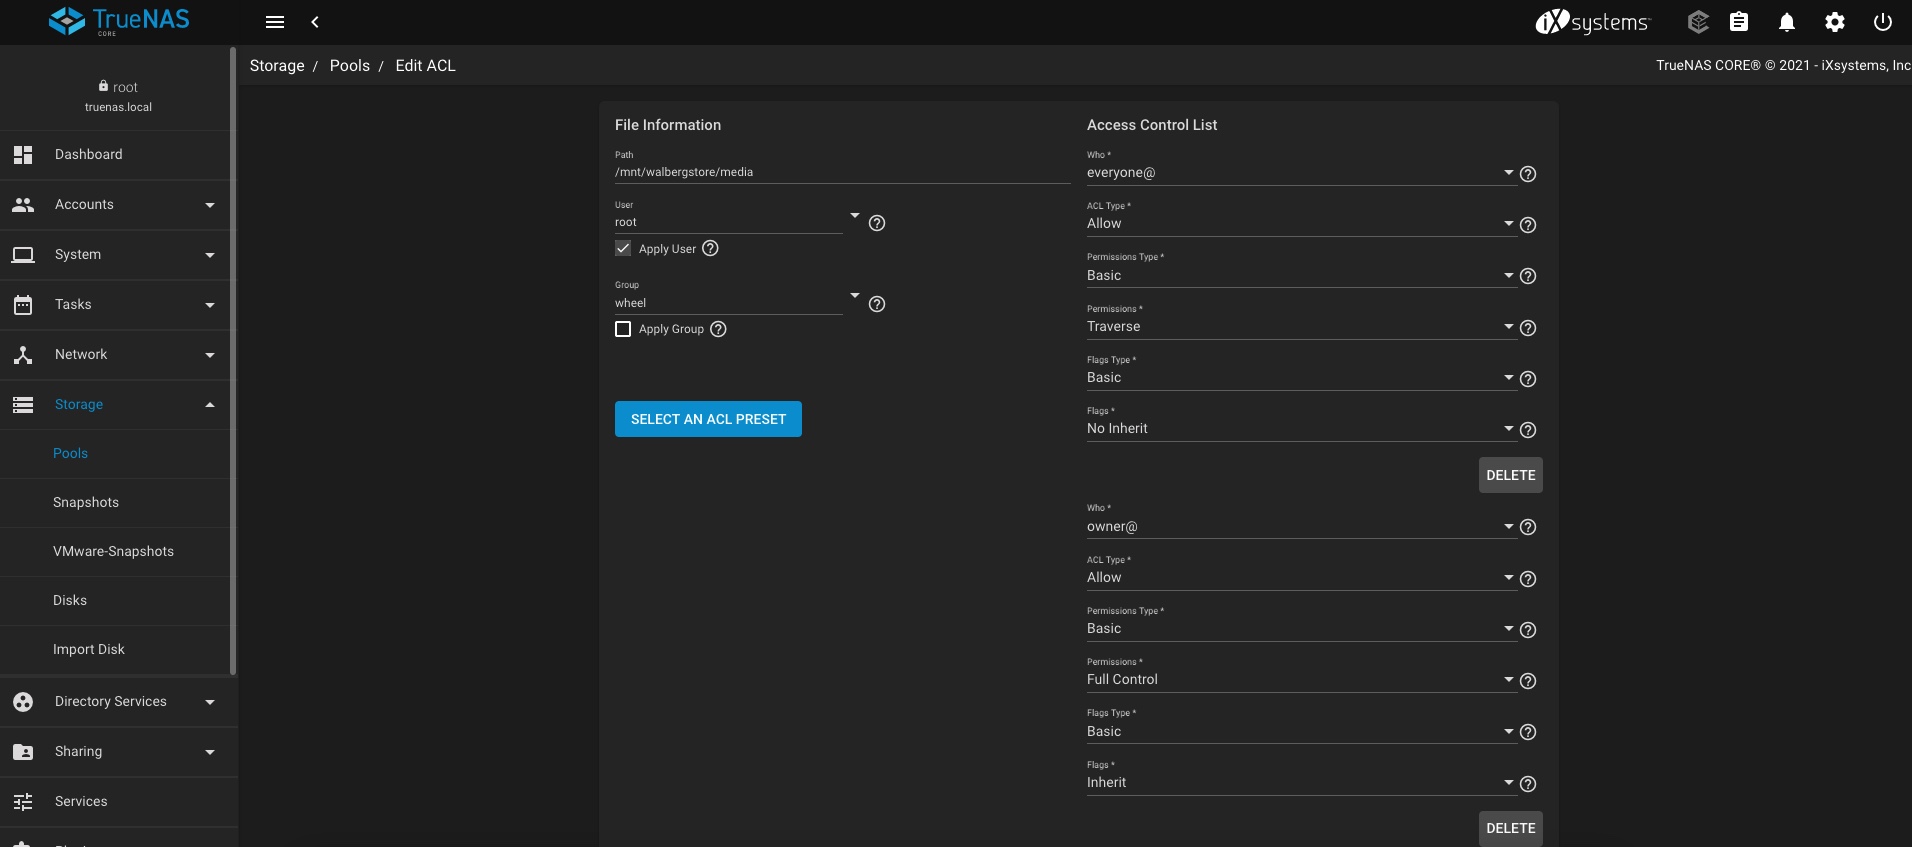Click the Sharing folder icon
Viewport: 1912px width, 847px height.
[23, 752]
